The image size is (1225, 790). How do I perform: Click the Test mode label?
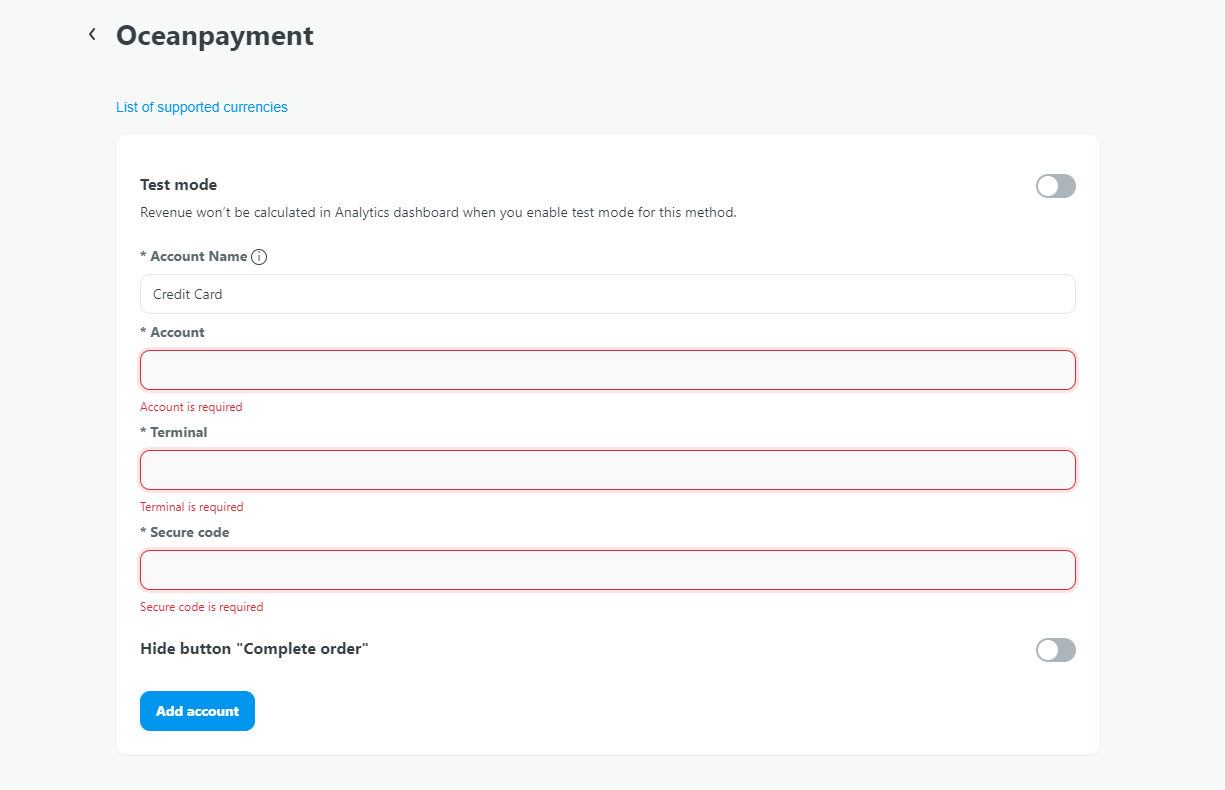178,185
